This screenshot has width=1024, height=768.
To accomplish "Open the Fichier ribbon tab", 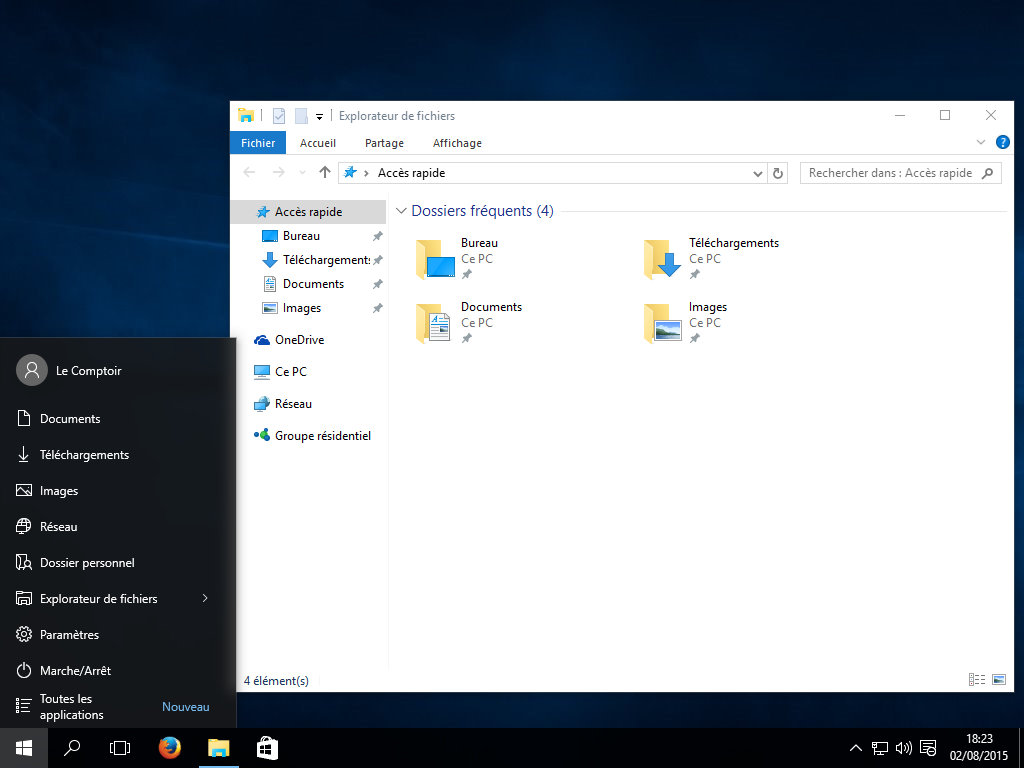I will [258, 143].
